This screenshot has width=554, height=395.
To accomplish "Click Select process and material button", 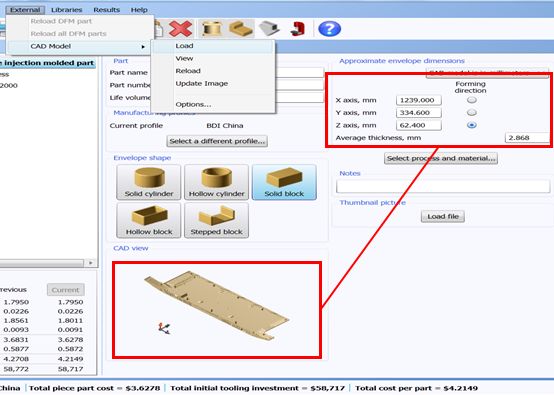I will click(x=441, y=158).
